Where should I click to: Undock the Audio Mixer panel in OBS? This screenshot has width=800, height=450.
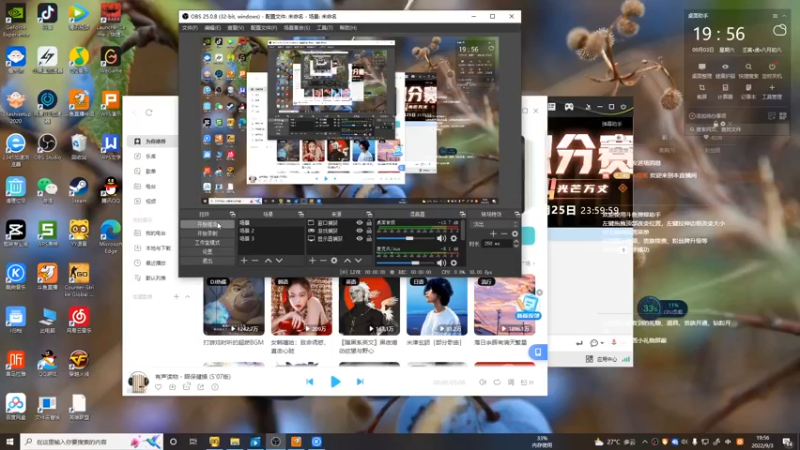(462, 214)
